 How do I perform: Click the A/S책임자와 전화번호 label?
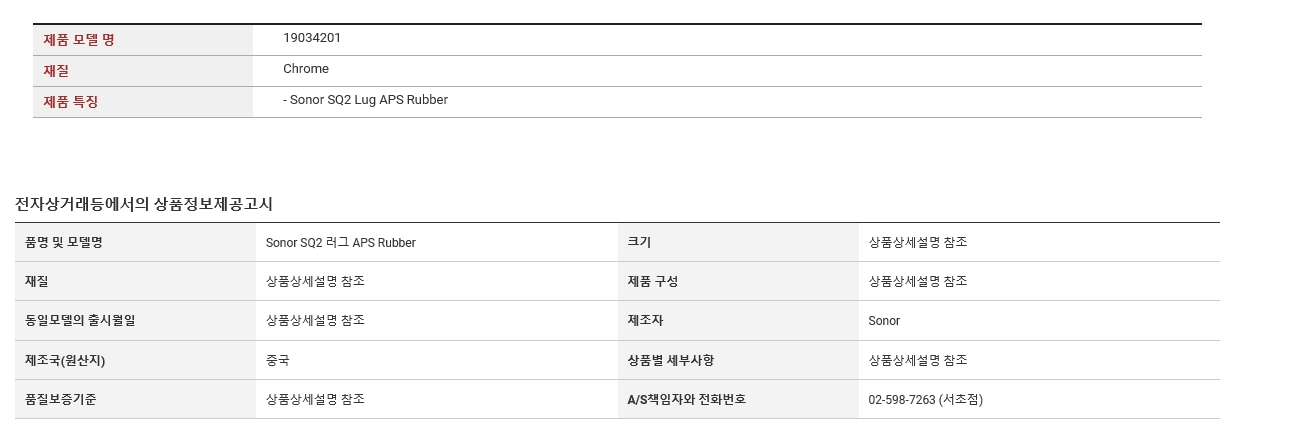686,399
